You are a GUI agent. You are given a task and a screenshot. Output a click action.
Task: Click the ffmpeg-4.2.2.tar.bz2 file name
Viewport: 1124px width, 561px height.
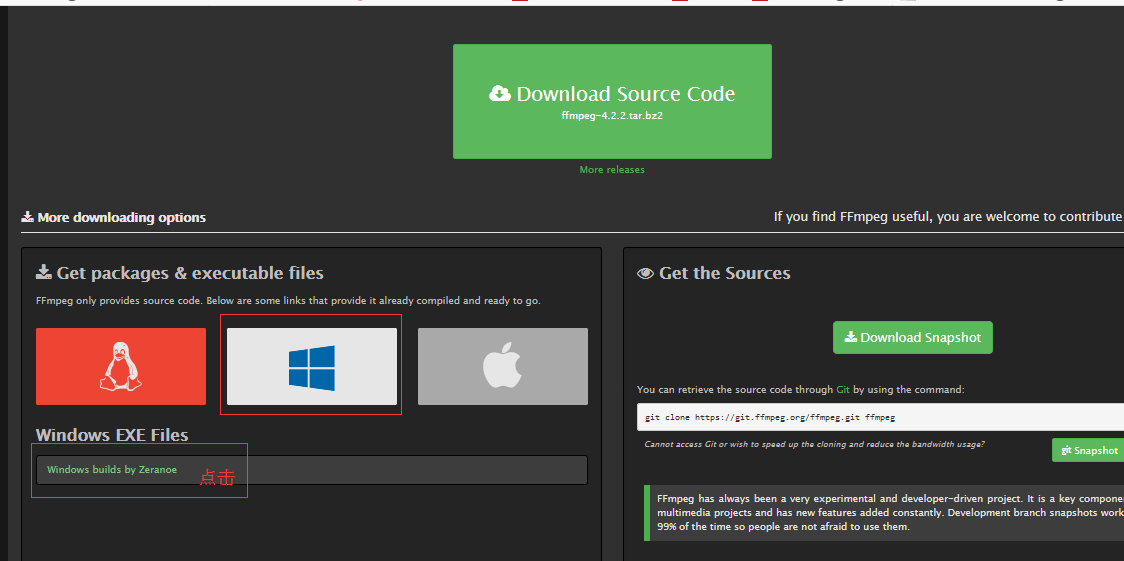point(611,115)
